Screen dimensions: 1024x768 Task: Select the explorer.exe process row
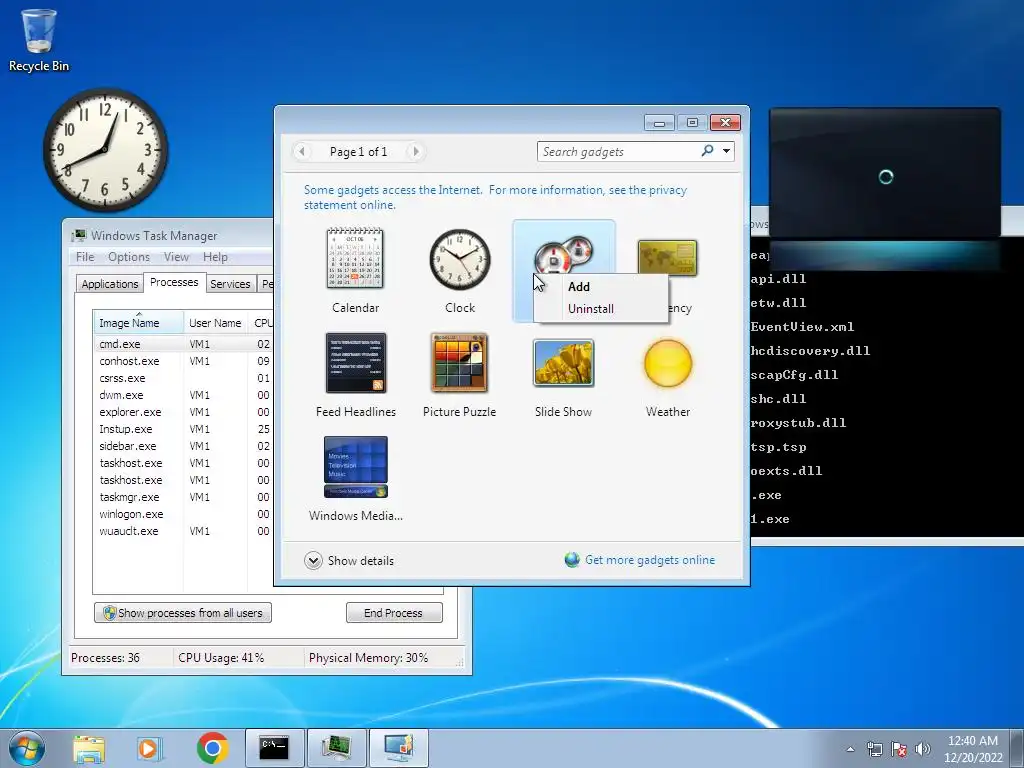(183, 411)
